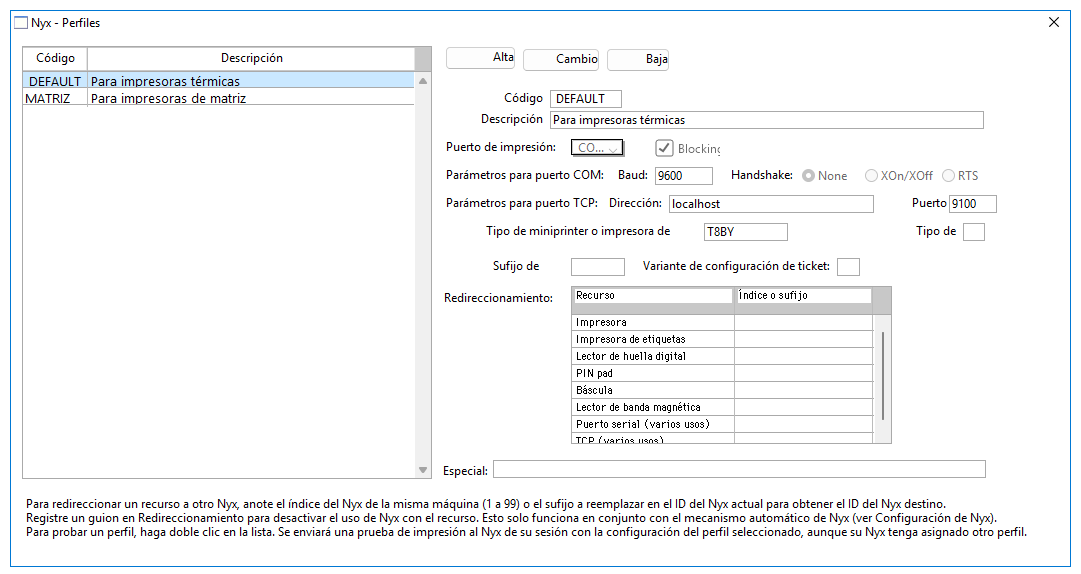
Task: Click the Variante de configuración de ticket field
Action: (848, 267)
